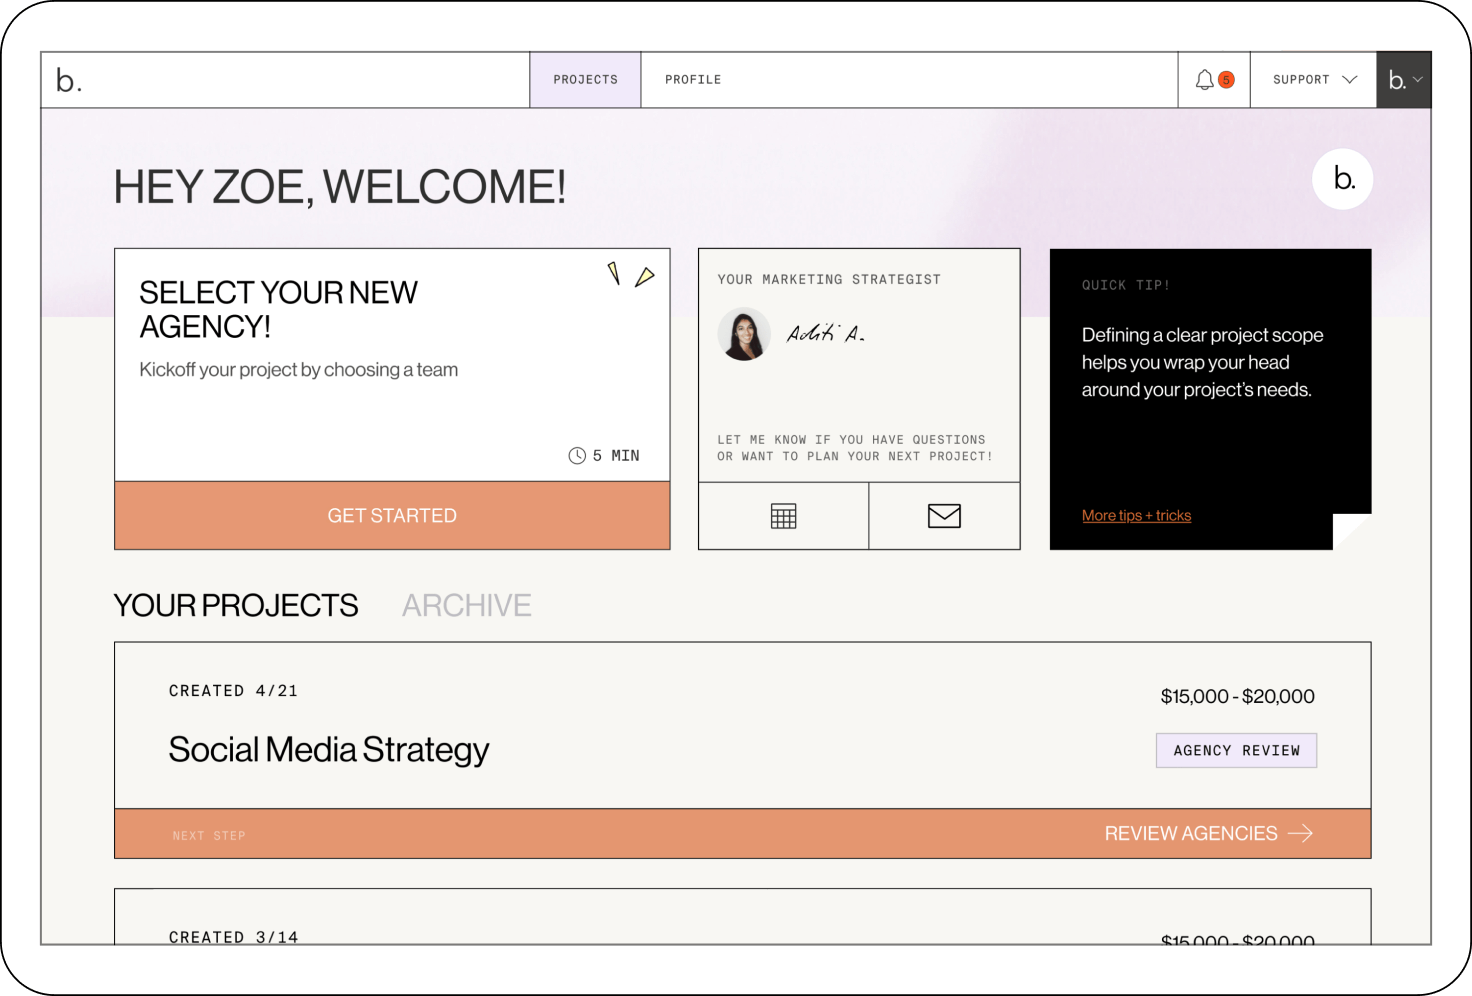Open the dark b. account menu
This screenshot has height=996, width=1472.
(1404, 80)
